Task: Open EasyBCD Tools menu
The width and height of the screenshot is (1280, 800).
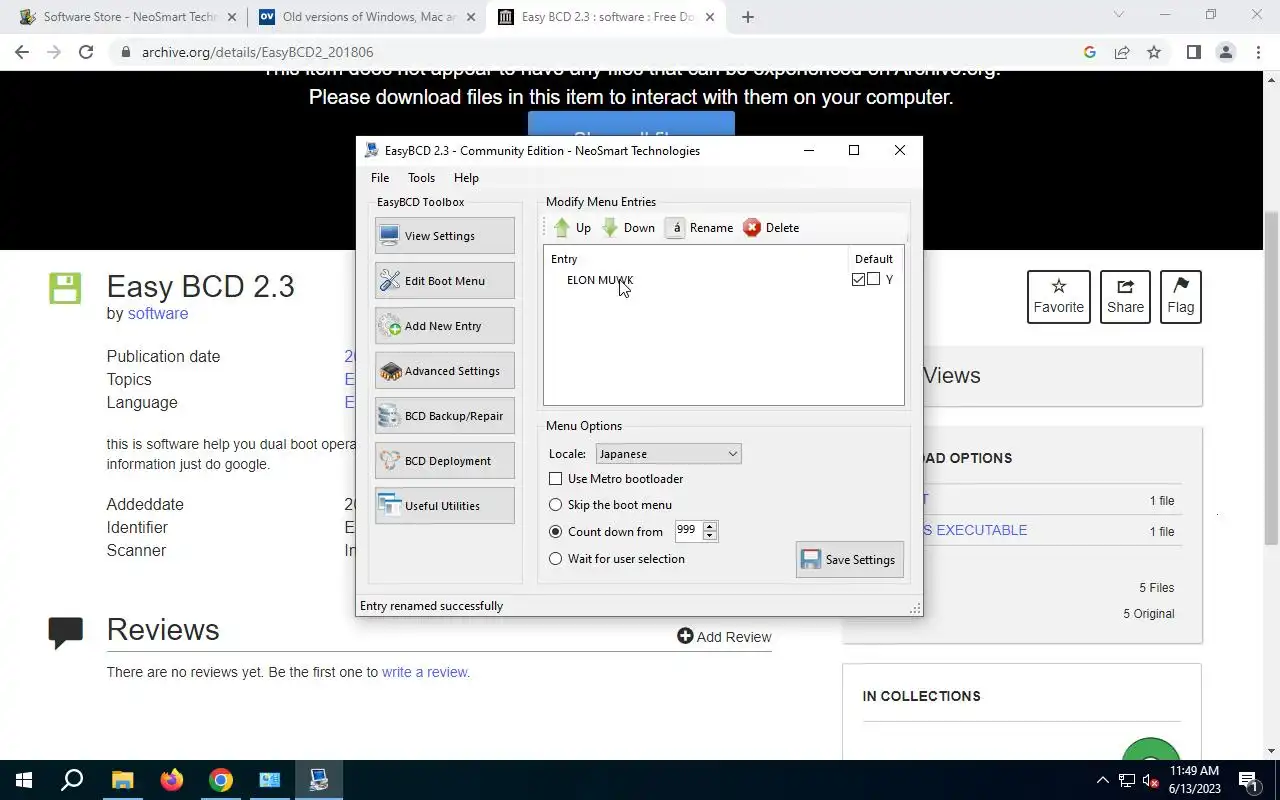Action: click(x=421, y=178)
